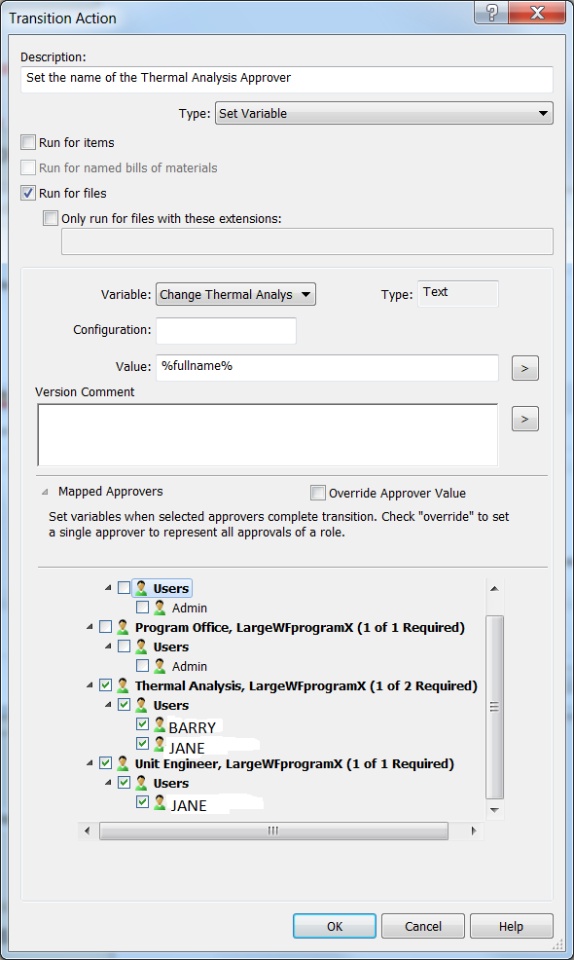
Task: Click the approvers tree scroll down arrow
Action: (x=494, y=810)
